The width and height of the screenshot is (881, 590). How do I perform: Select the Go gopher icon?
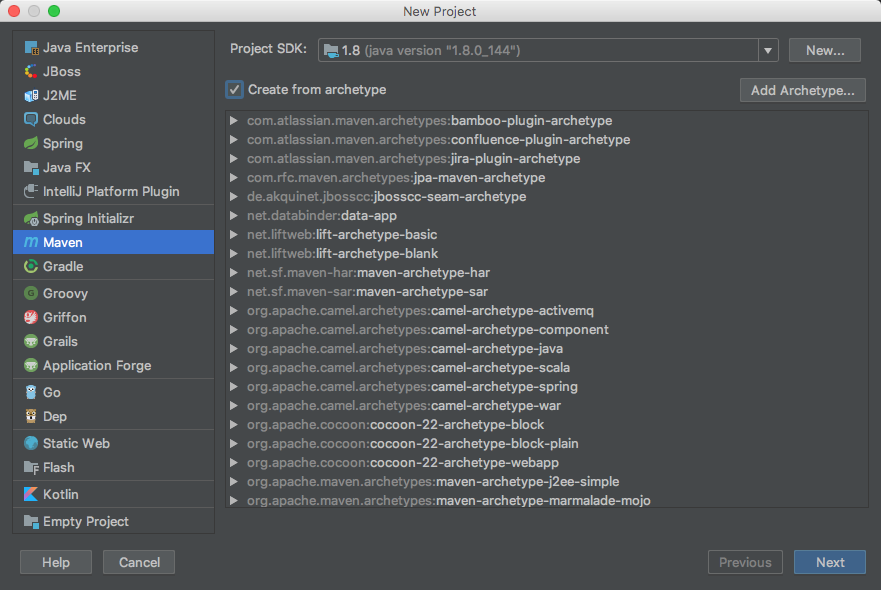coord(31,393)
